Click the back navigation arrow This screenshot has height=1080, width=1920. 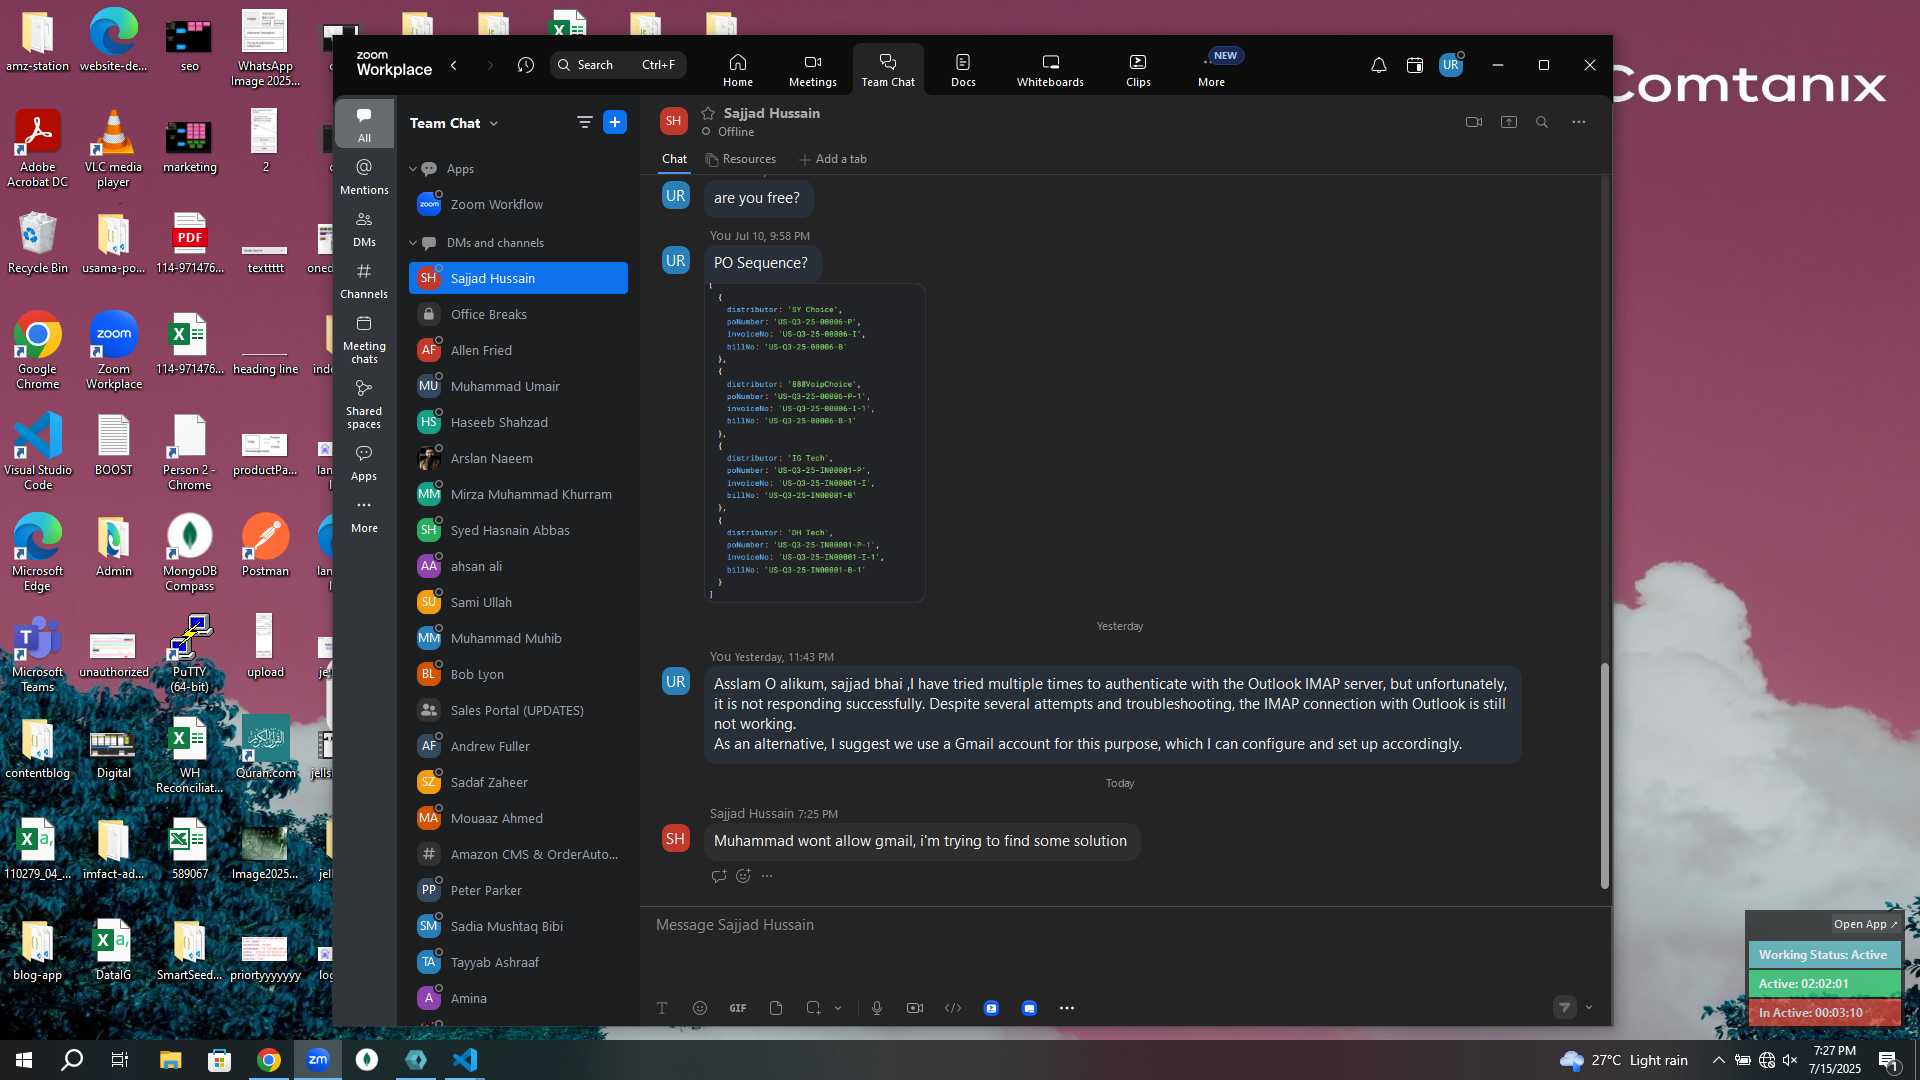(x=454, y=65)
